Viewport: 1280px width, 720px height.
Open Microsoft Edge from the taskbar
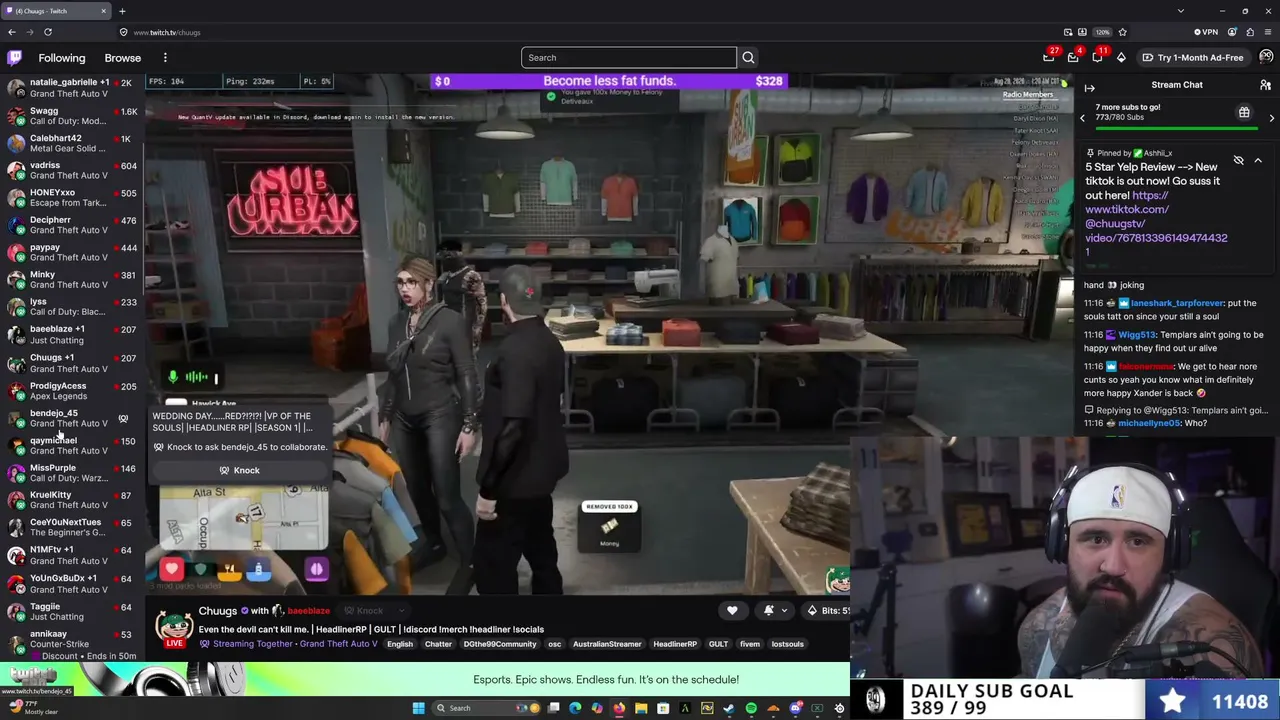coord(575,708)
